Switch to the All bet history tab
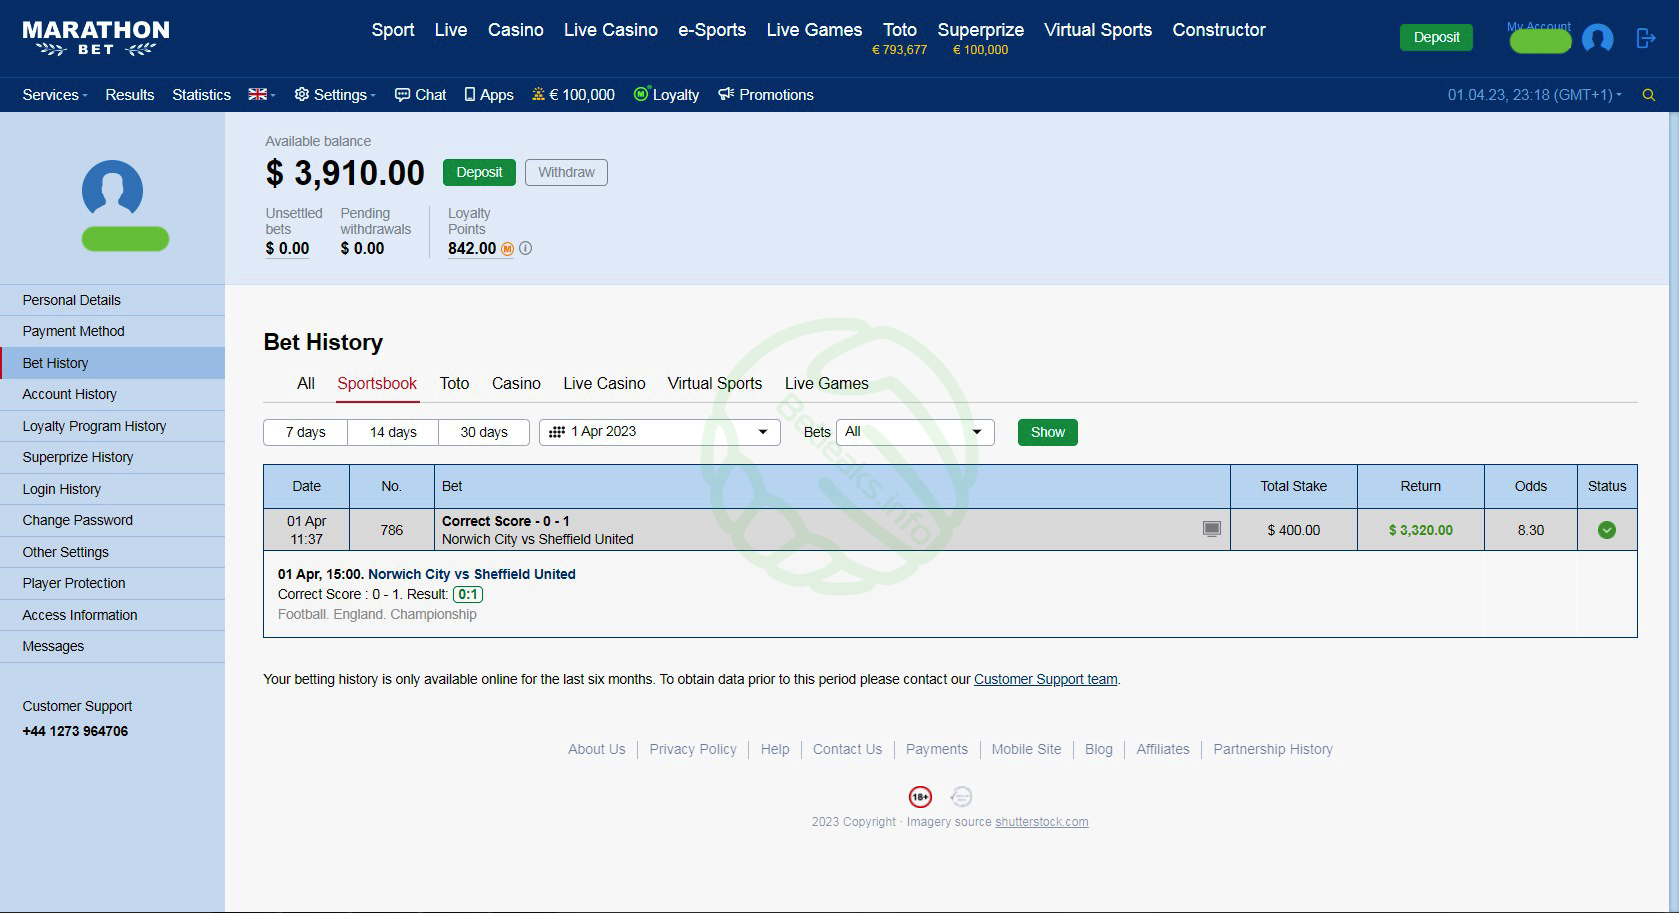Image resolution: width=1679 pixels, height=913 pixels. (306, 383)
